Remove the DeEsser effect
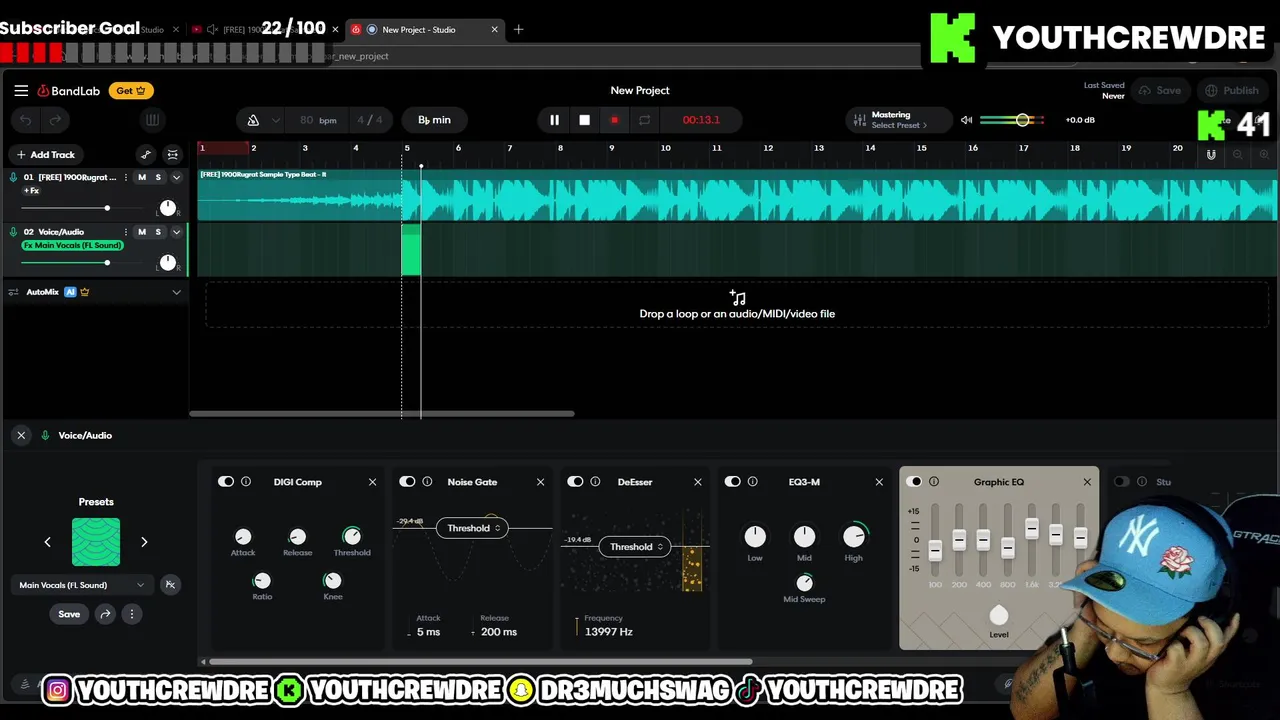Image resolution: width=1280 pixels, height=720 pixels. (698, 482)
